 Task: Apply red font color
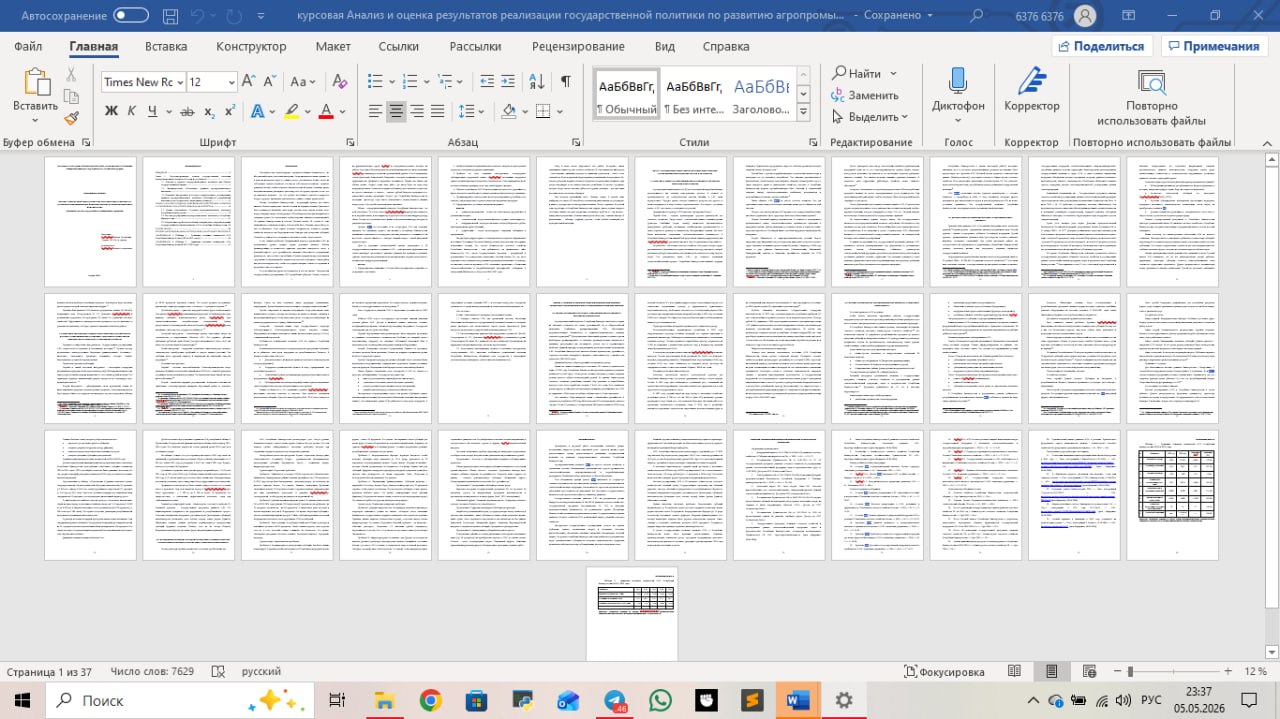325,111
